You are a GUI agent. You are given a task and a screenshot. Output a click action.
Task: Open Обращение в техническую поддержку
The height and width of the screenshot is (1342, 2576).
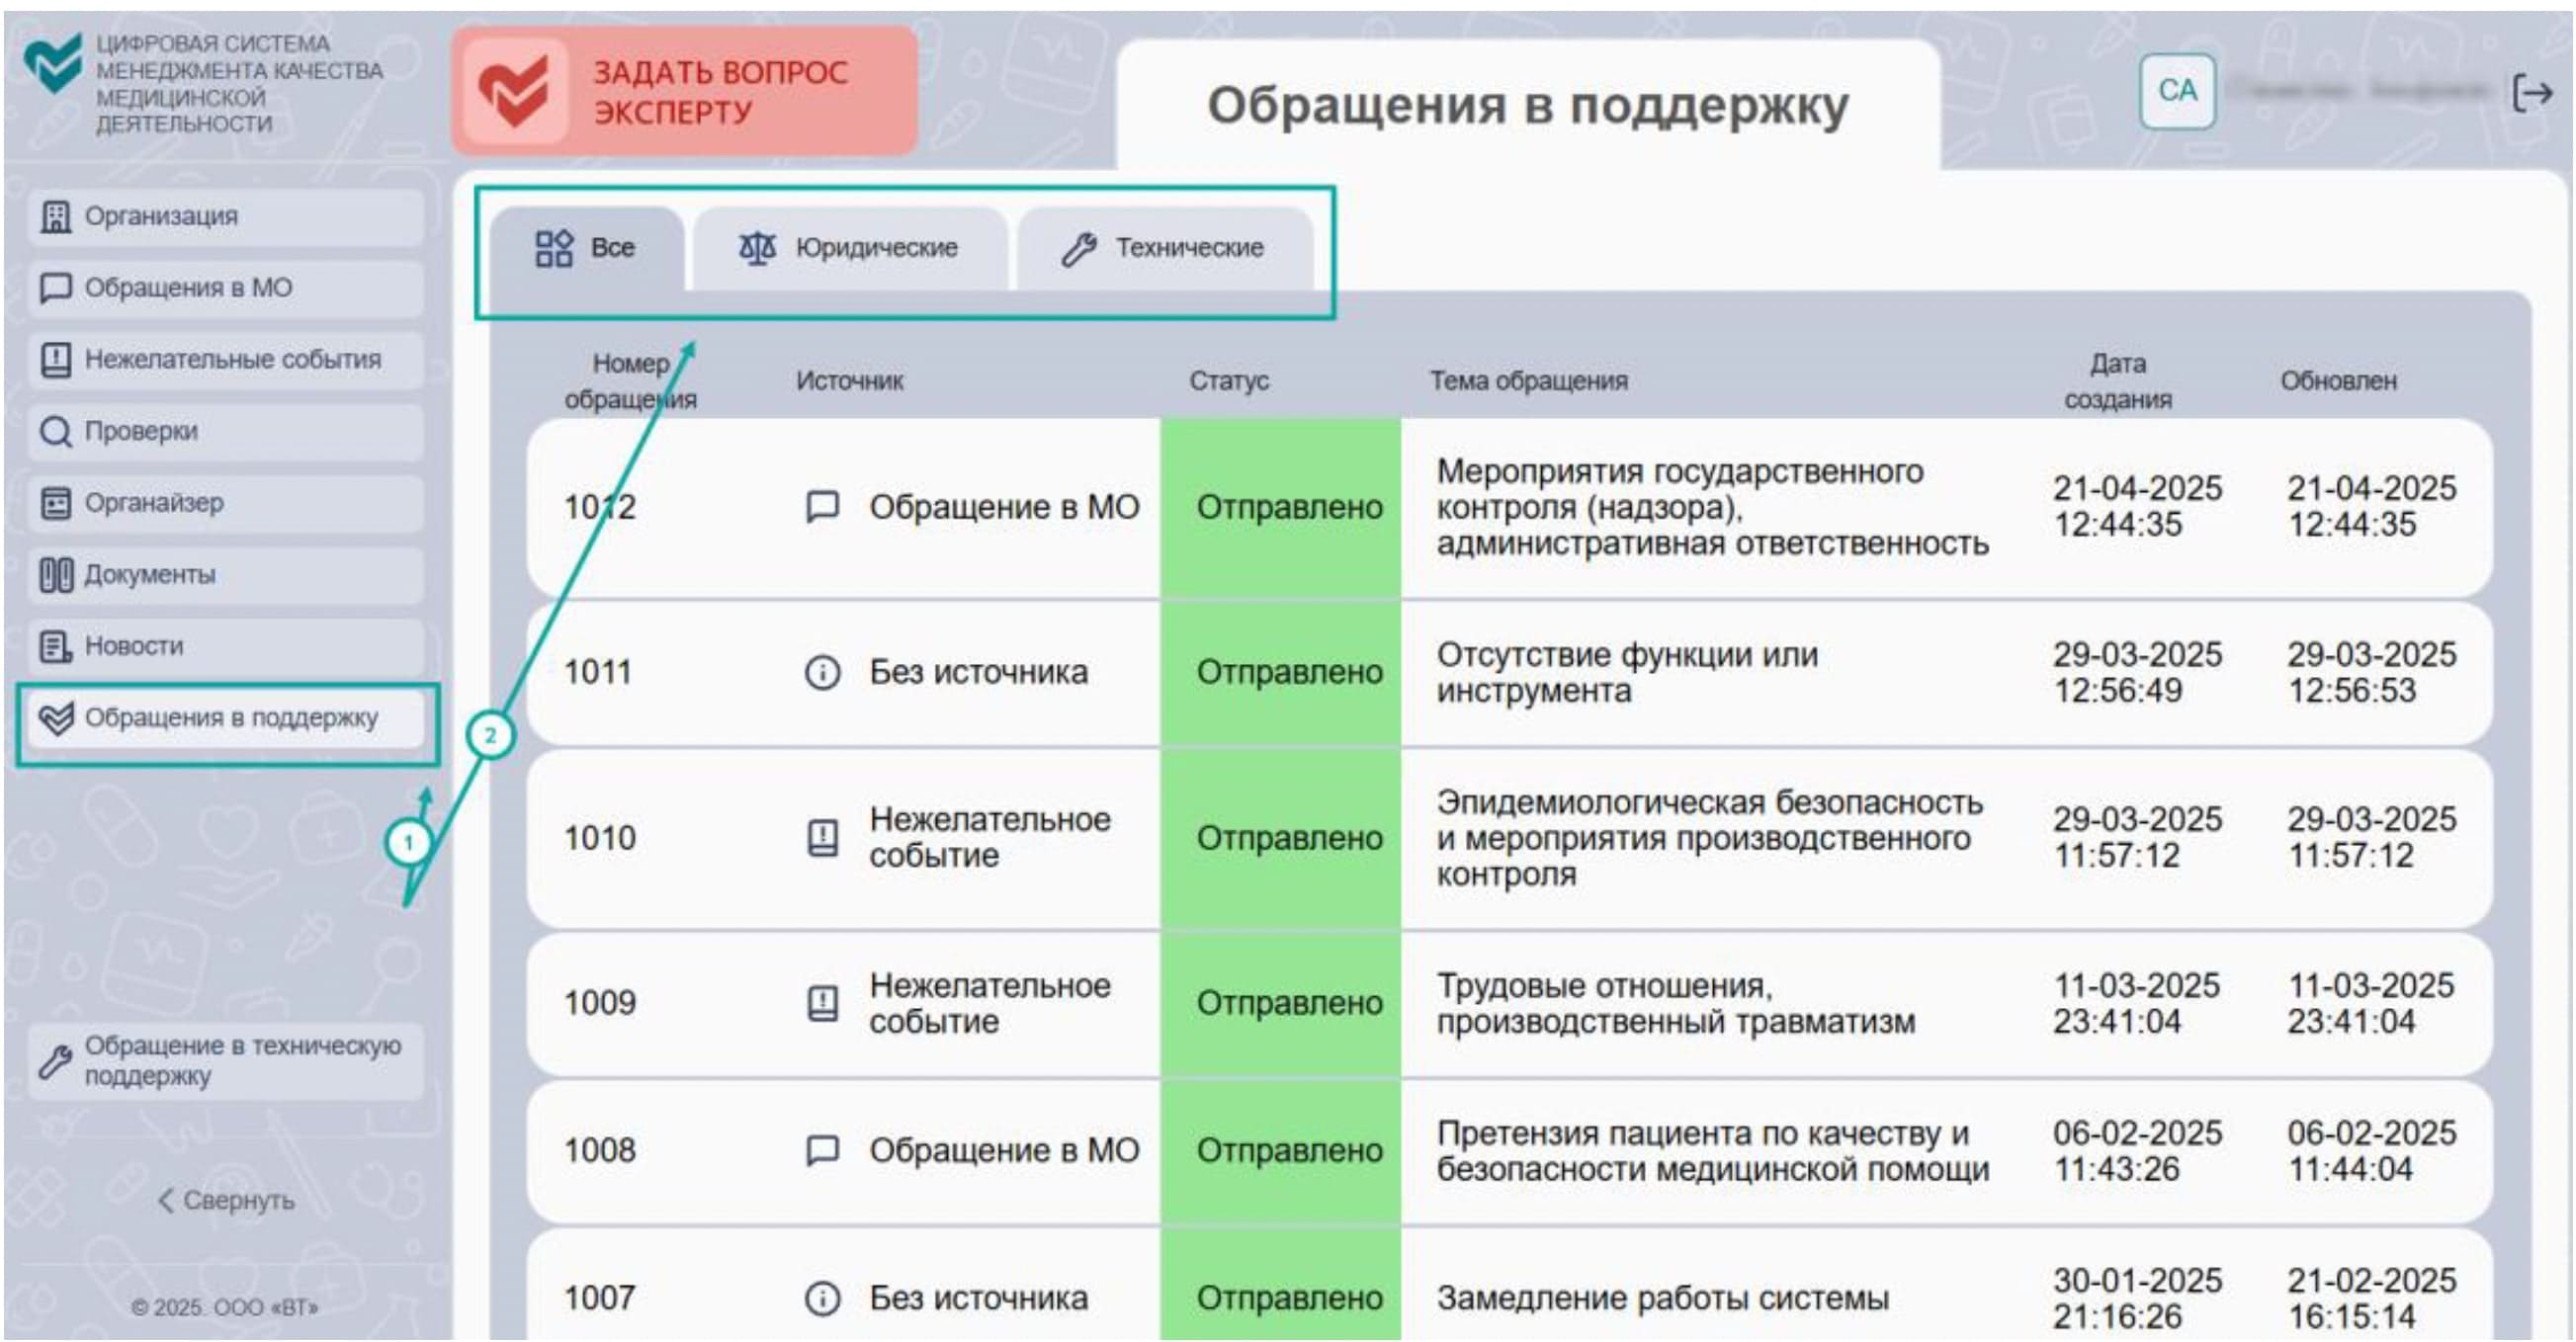coord(226,1061)
